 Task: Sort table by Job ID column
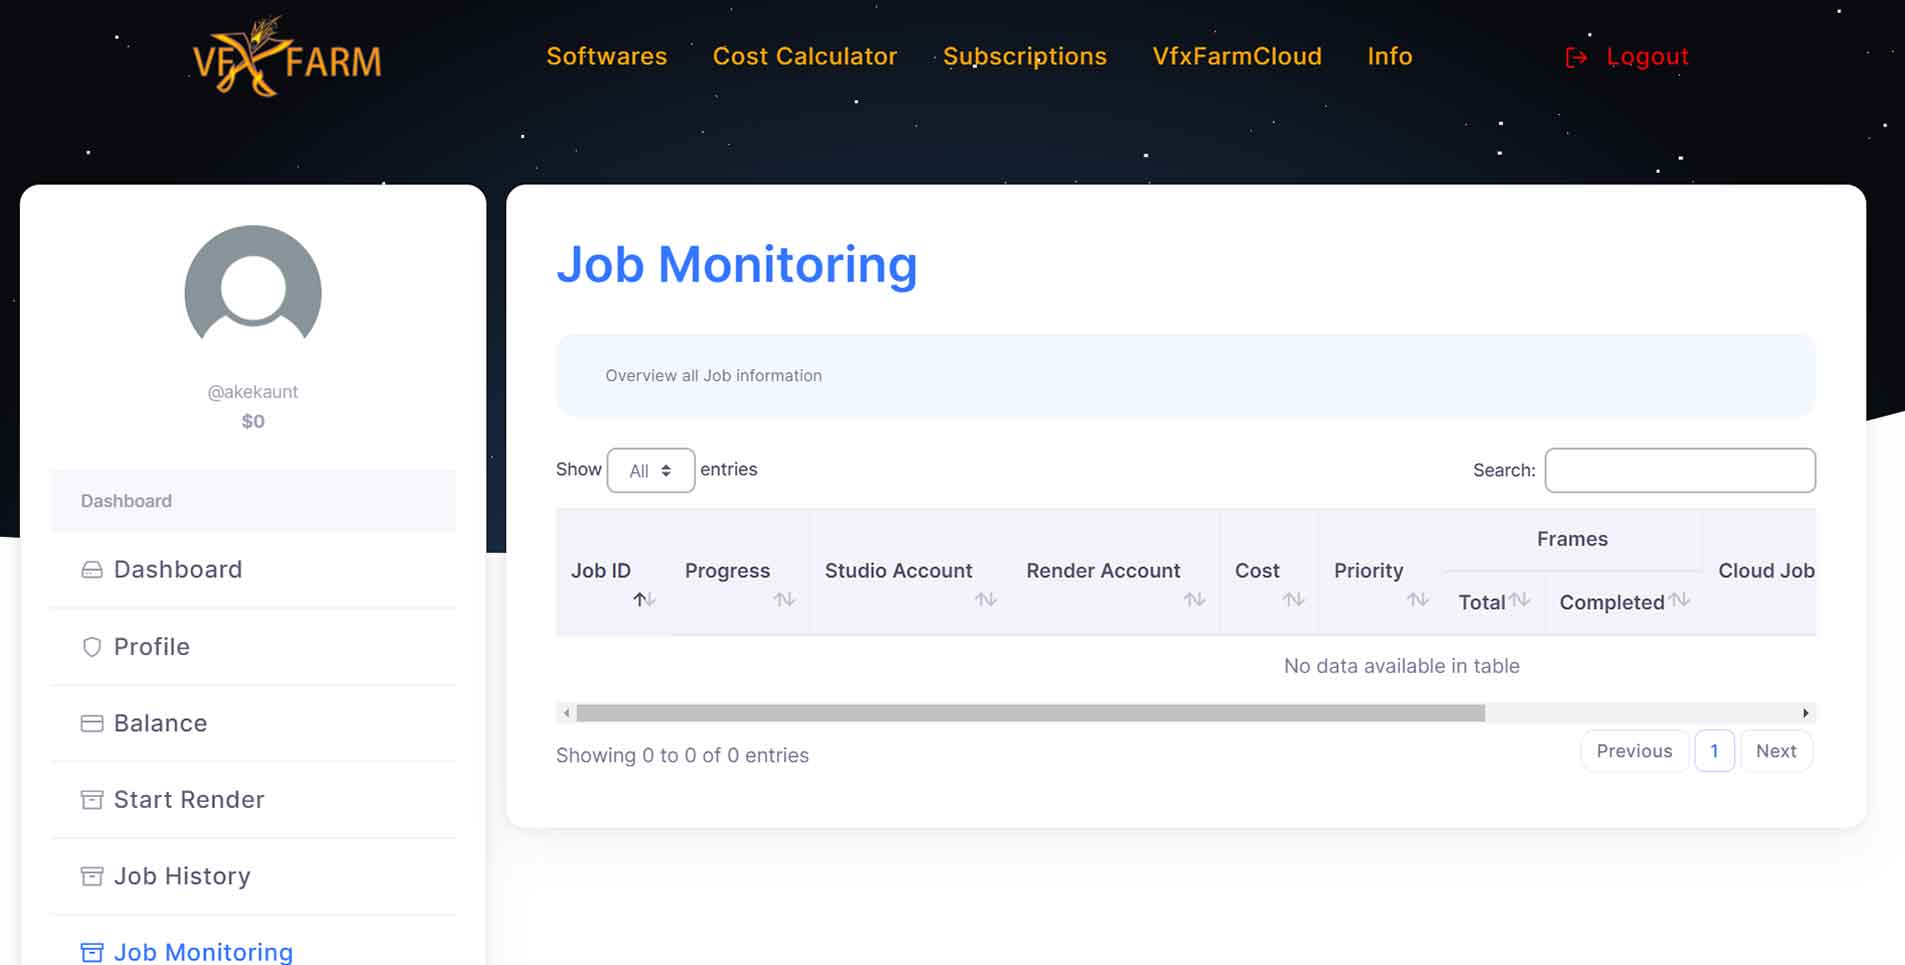pos(643,599)
